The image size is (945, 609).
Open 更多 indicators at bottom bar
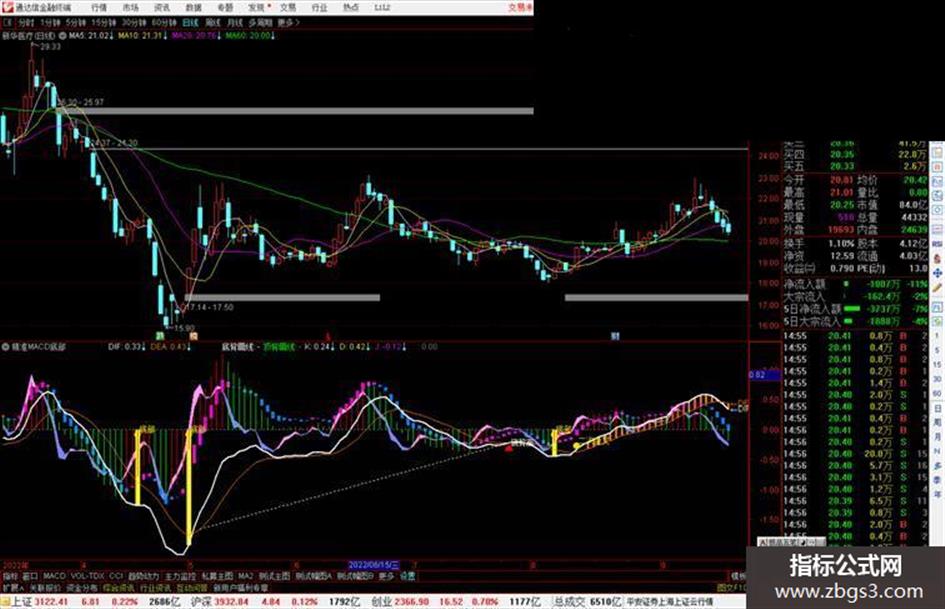click(386, 576)
